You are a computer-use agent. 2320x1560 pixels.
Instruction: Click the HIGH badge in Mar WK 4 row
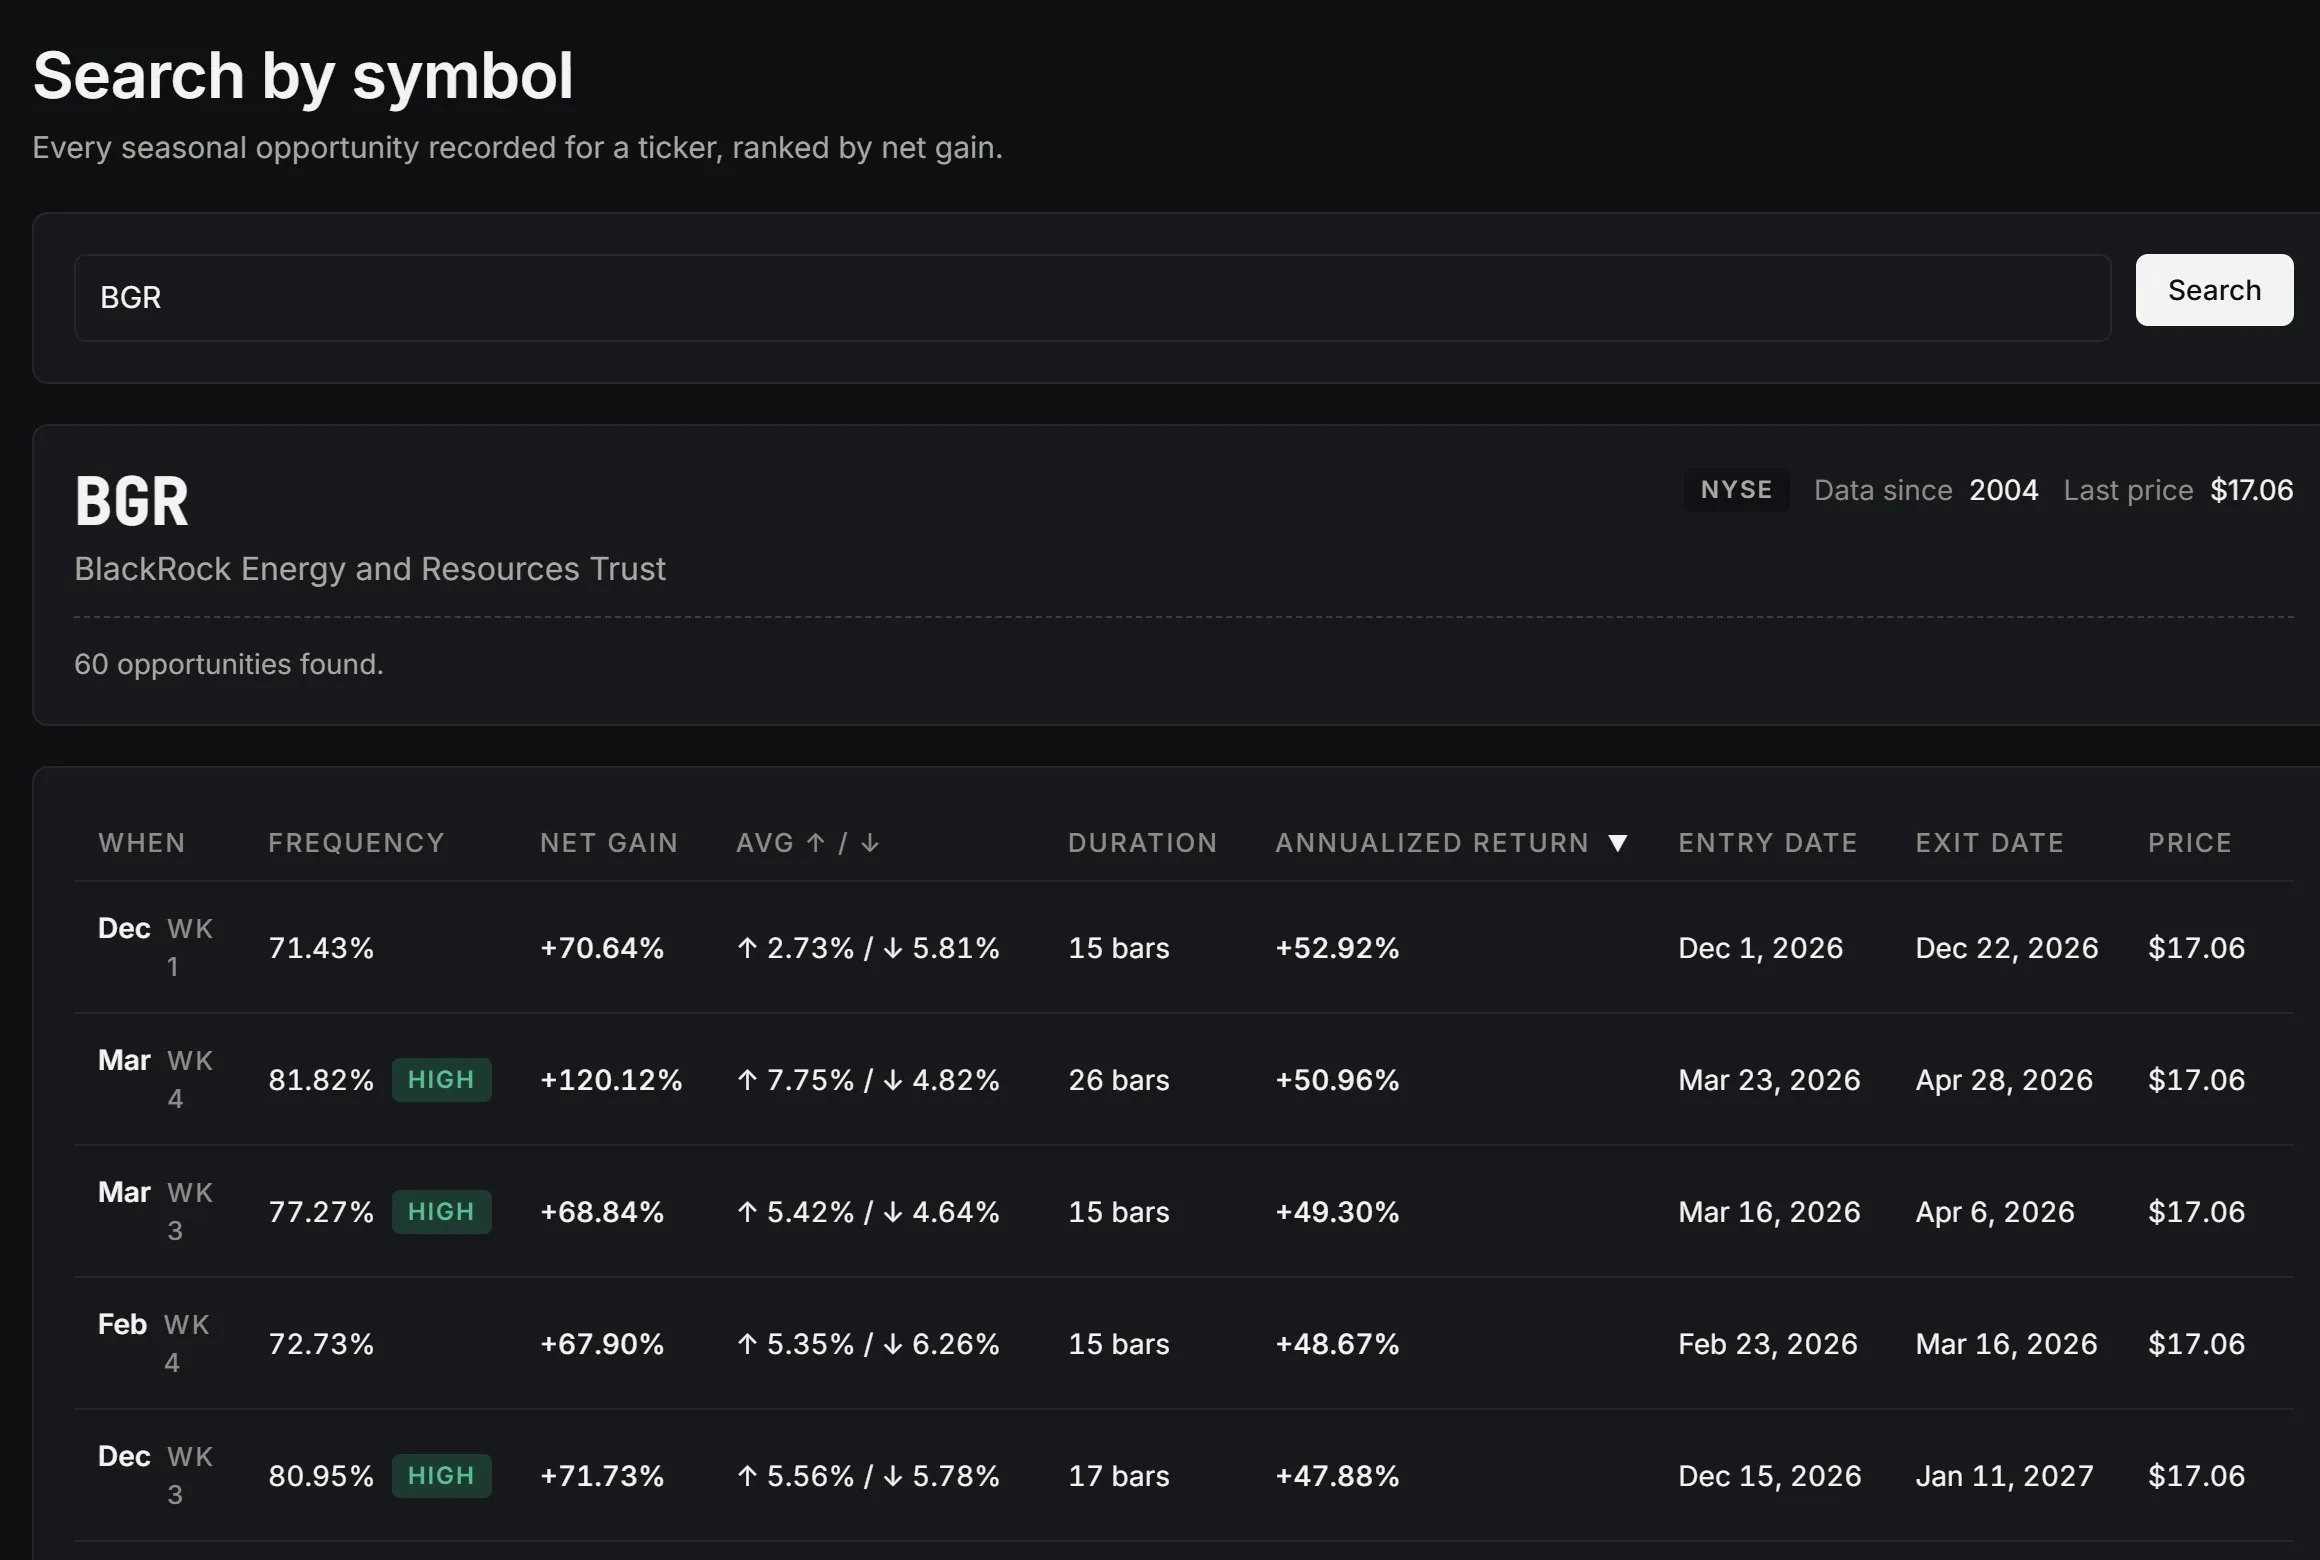click(x=441, y=1080)
